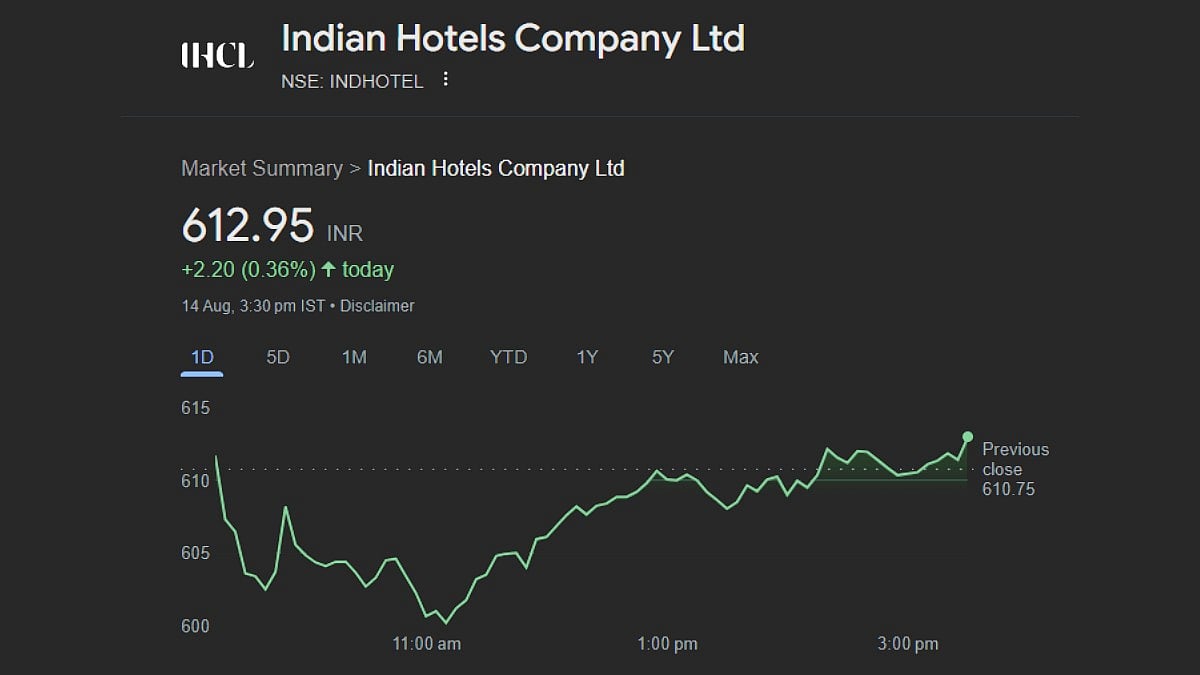Select the 1D time range tab
The height and width of the screenshot is (675, 1200).
click(x=202, y=357)
